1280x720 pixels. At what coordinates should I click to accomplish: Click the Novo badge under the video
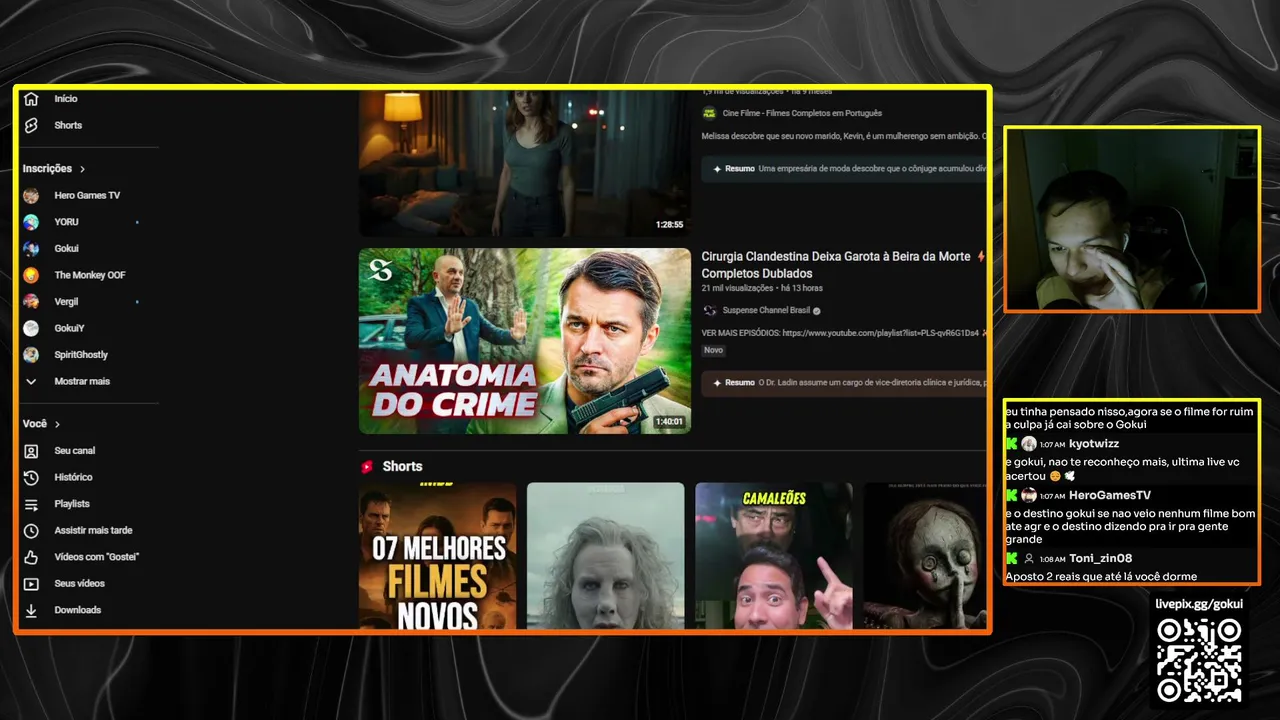(x=713, y=350)
